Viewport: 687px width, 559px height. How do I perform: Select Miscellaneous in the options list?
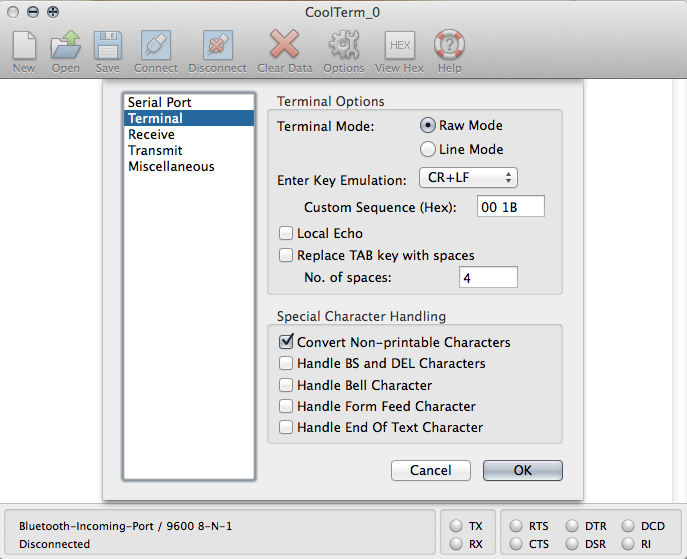(189, 166)
